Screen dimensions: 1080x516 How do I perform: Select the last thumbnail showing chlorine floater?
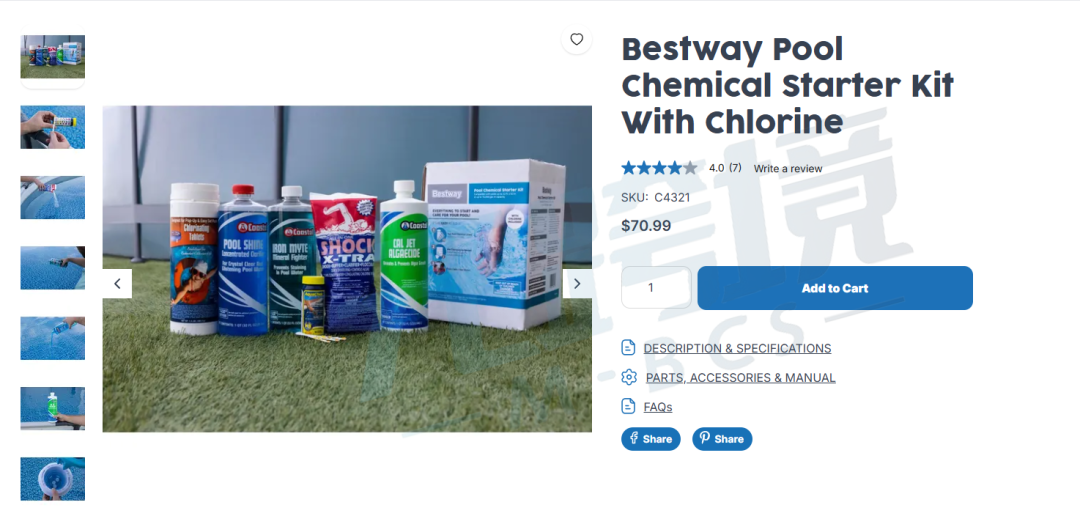click(x=52, y=478)
